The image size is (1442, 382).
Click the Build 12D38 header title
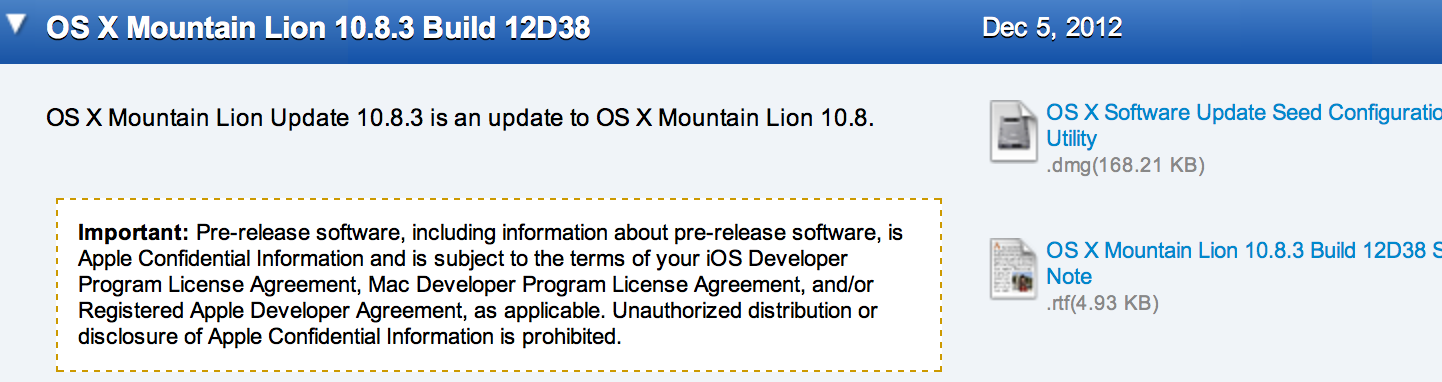(318, 27)
